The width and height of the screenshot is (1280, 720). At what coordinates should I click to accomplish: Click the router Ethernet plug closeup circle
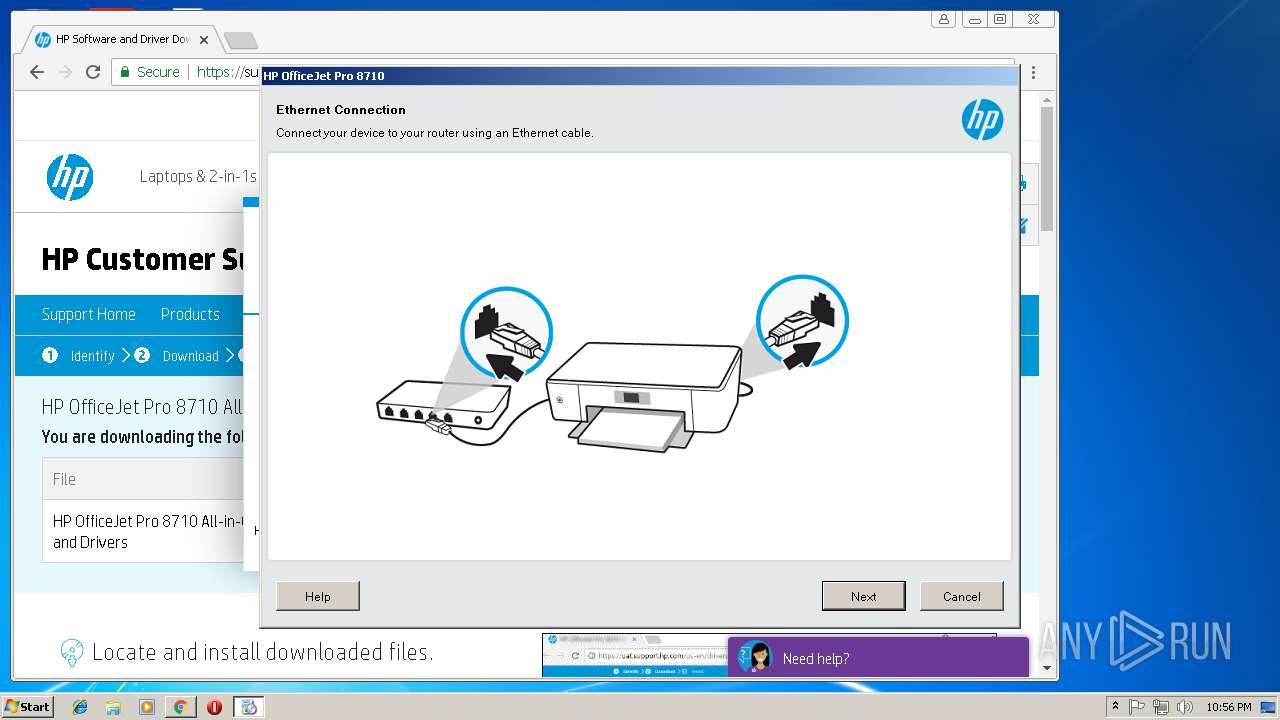(x=506, y=333)
